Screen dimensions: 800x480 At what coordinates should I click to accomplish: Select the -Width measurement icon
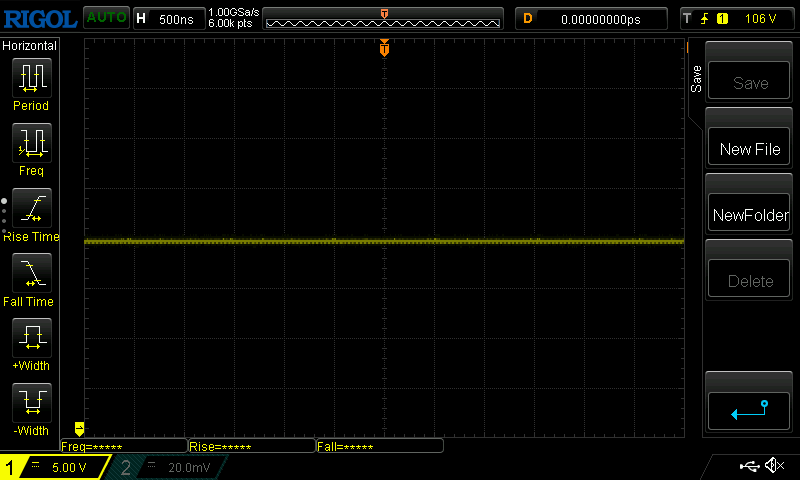click(x=32, y=402)
